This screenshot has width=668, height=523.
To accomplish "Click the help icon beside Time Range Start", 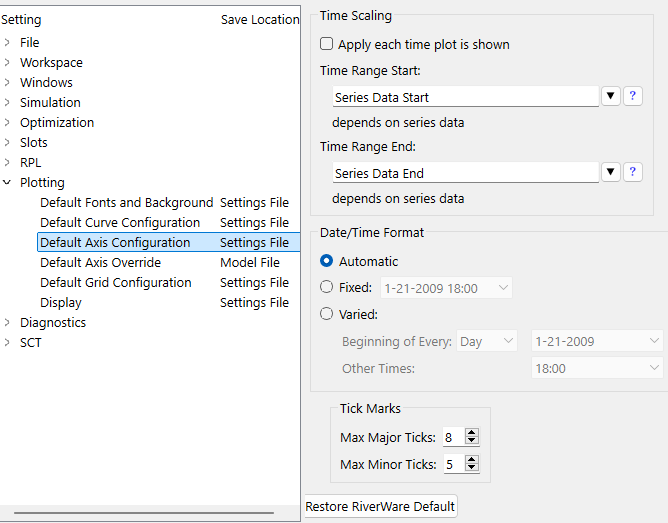I will 633,96.
